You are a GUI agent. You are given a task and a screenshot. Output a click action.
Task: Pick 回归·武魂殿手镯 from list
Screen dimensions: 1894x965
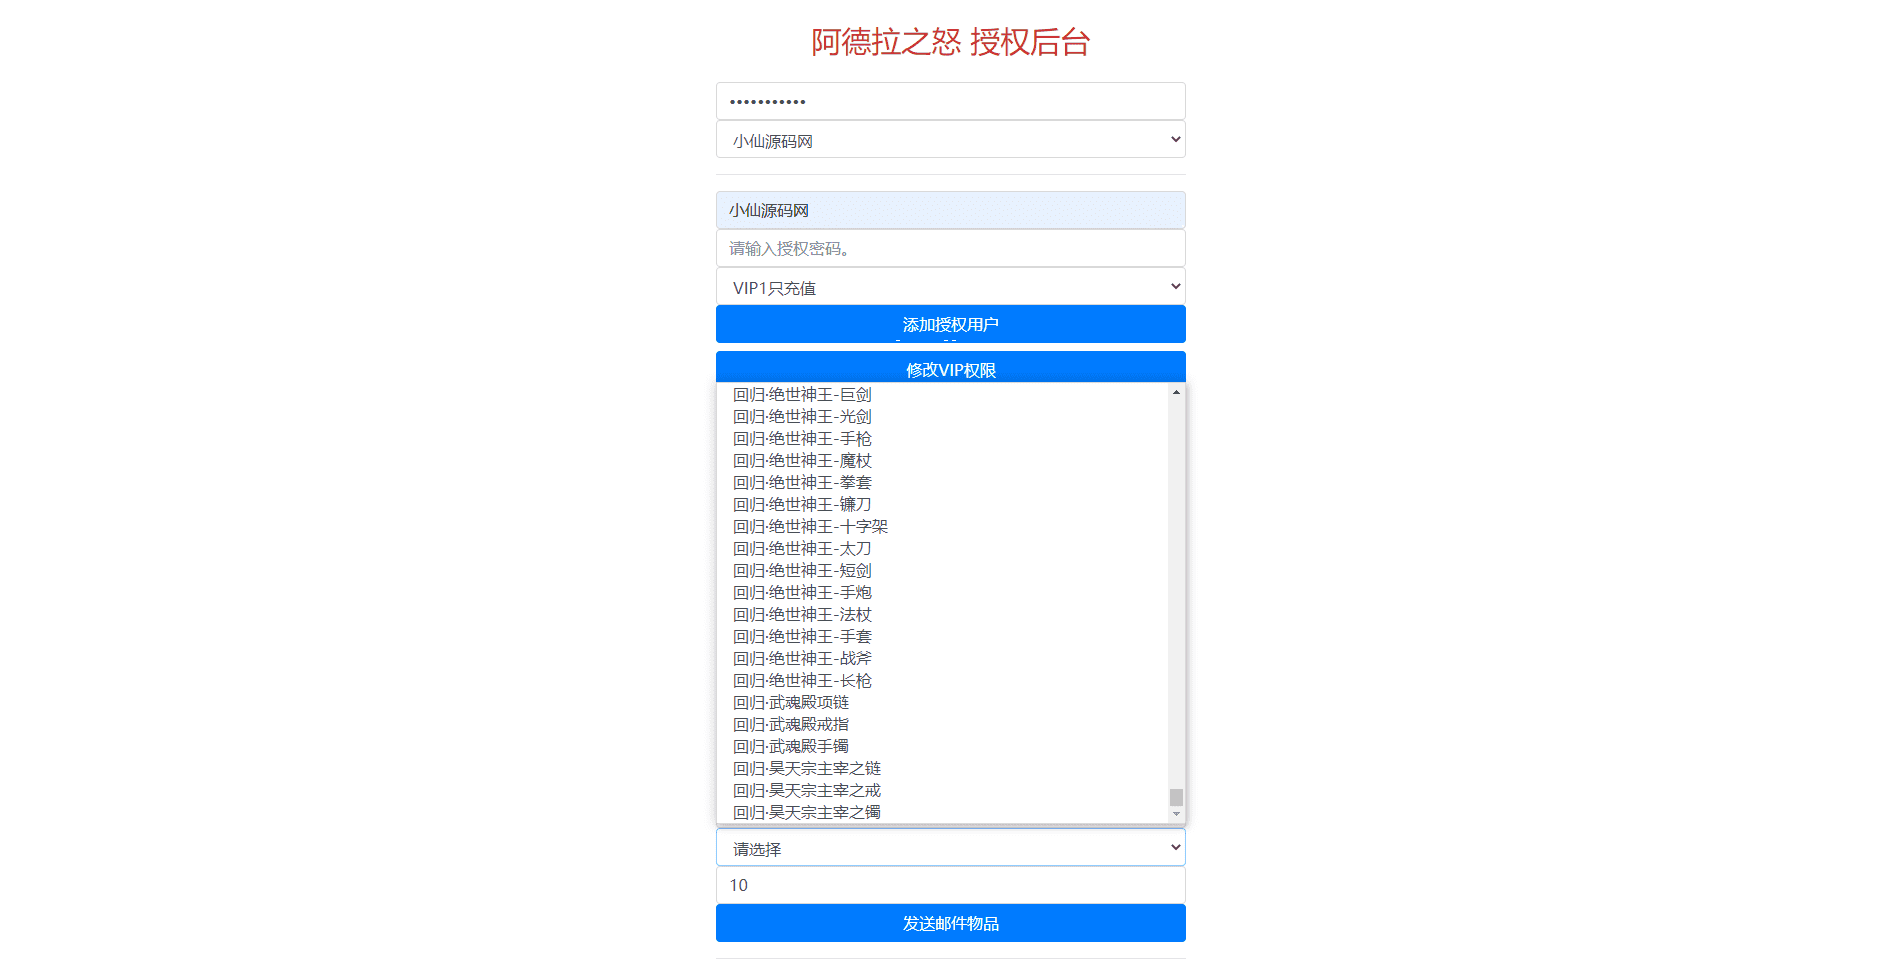click(x=942, y=747)
